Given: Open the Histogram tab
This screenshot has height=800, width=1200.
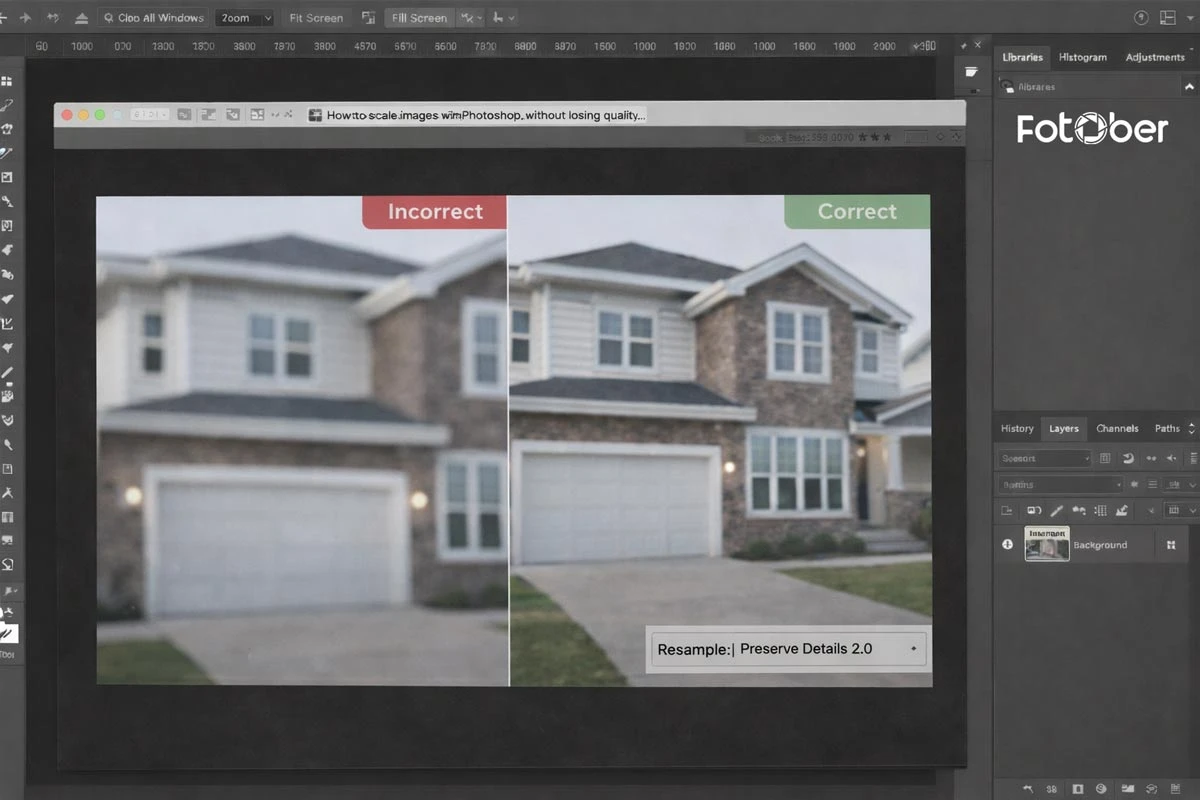Looking at the screenshot, I should coord(1083,57).
